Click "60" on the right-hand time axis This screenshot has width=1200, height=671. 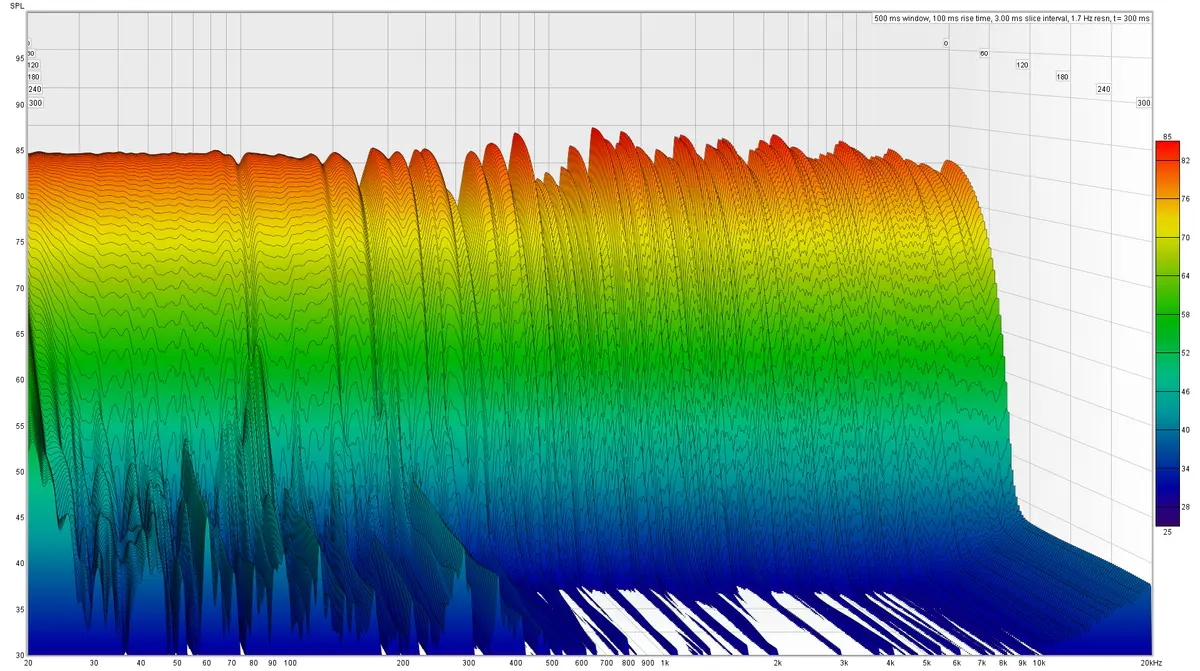[x=984, y=53]
